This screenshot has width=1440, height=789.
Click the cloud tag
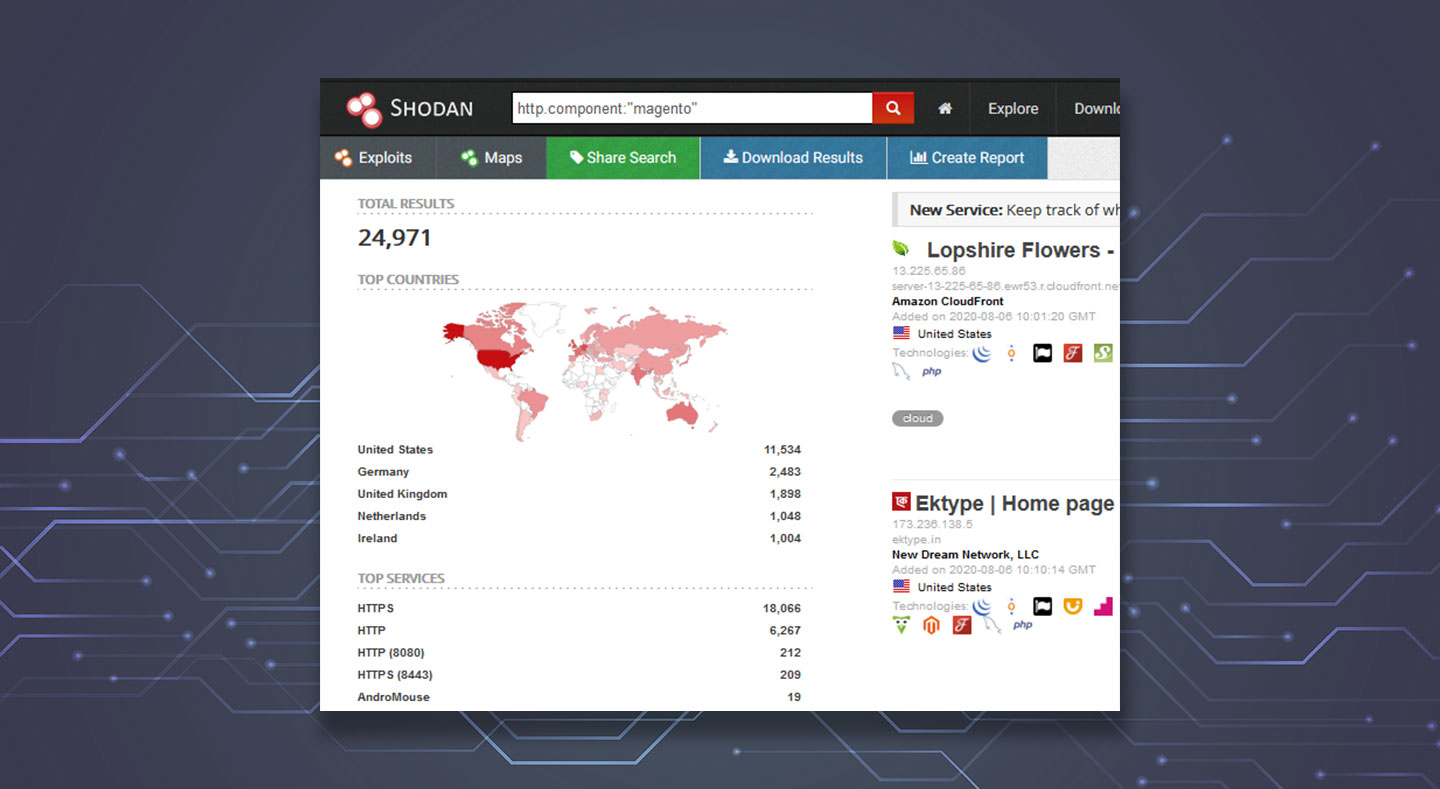(917, 418)
